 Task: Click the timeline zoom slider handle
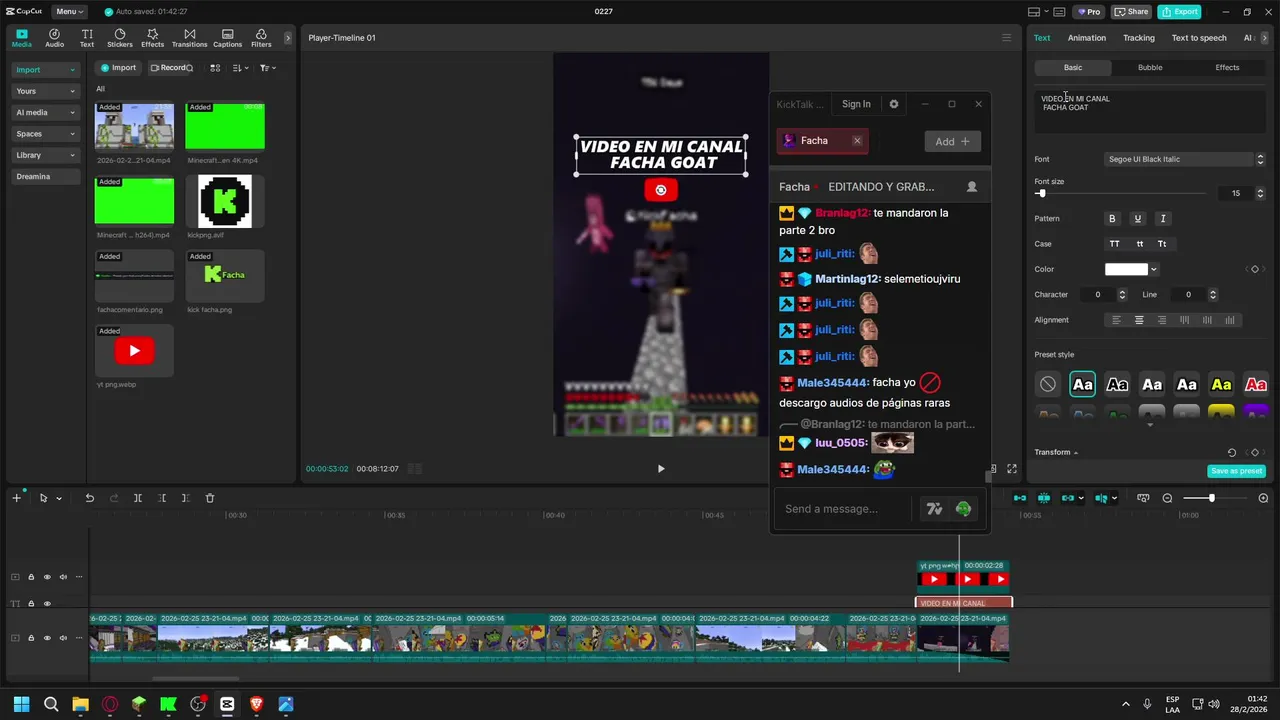1211,498
